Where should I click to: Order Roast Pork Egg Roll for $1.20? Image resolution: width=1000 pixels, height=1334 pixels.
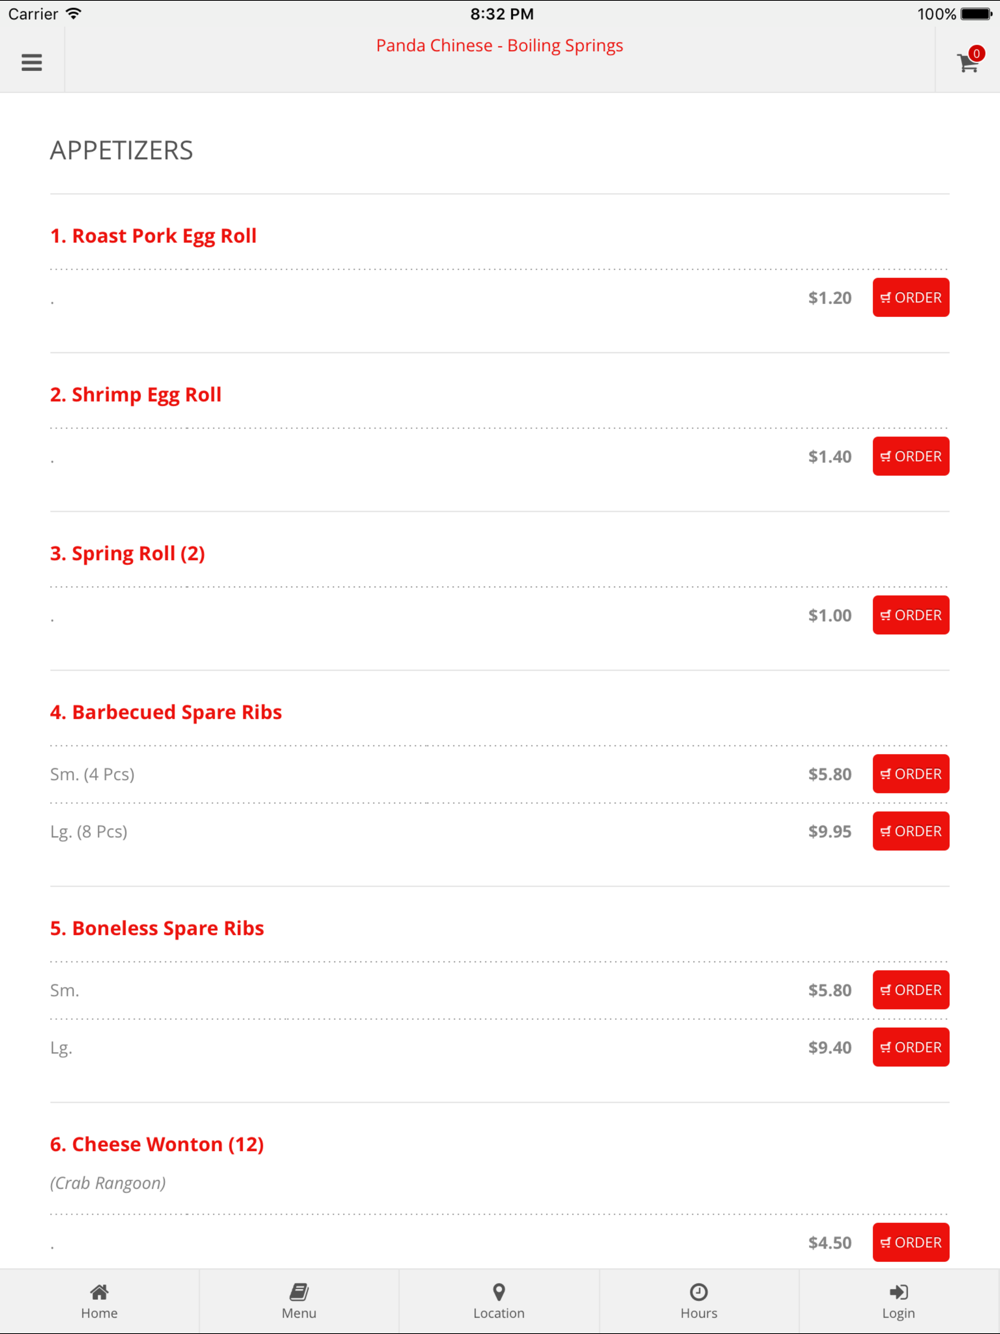click(x=911, y=298)
